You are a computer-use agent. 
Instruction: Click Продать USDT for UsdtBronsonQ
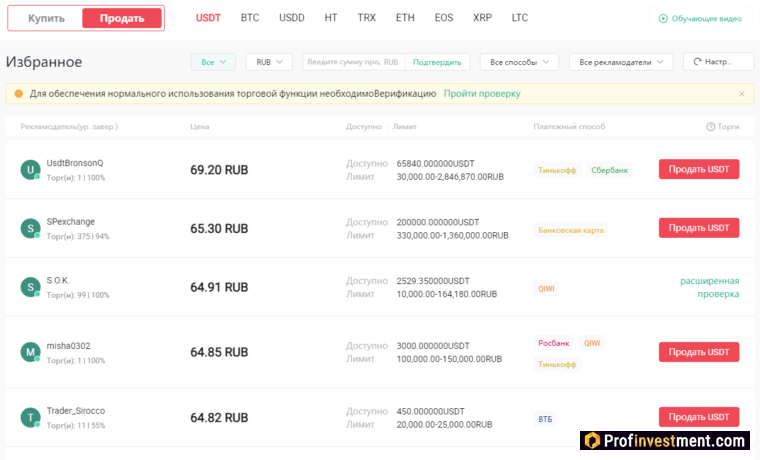(x=698, y=169)
